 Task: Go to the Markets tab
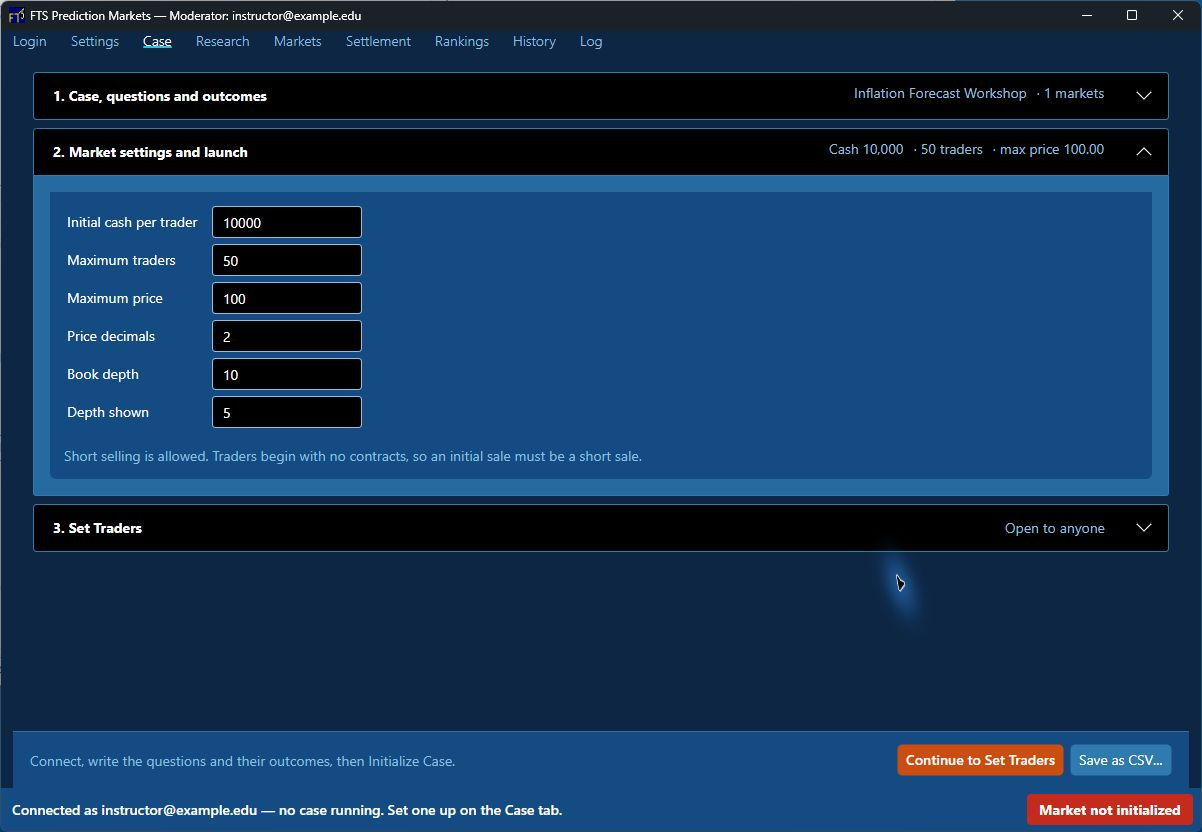click(x=298, y=41)
